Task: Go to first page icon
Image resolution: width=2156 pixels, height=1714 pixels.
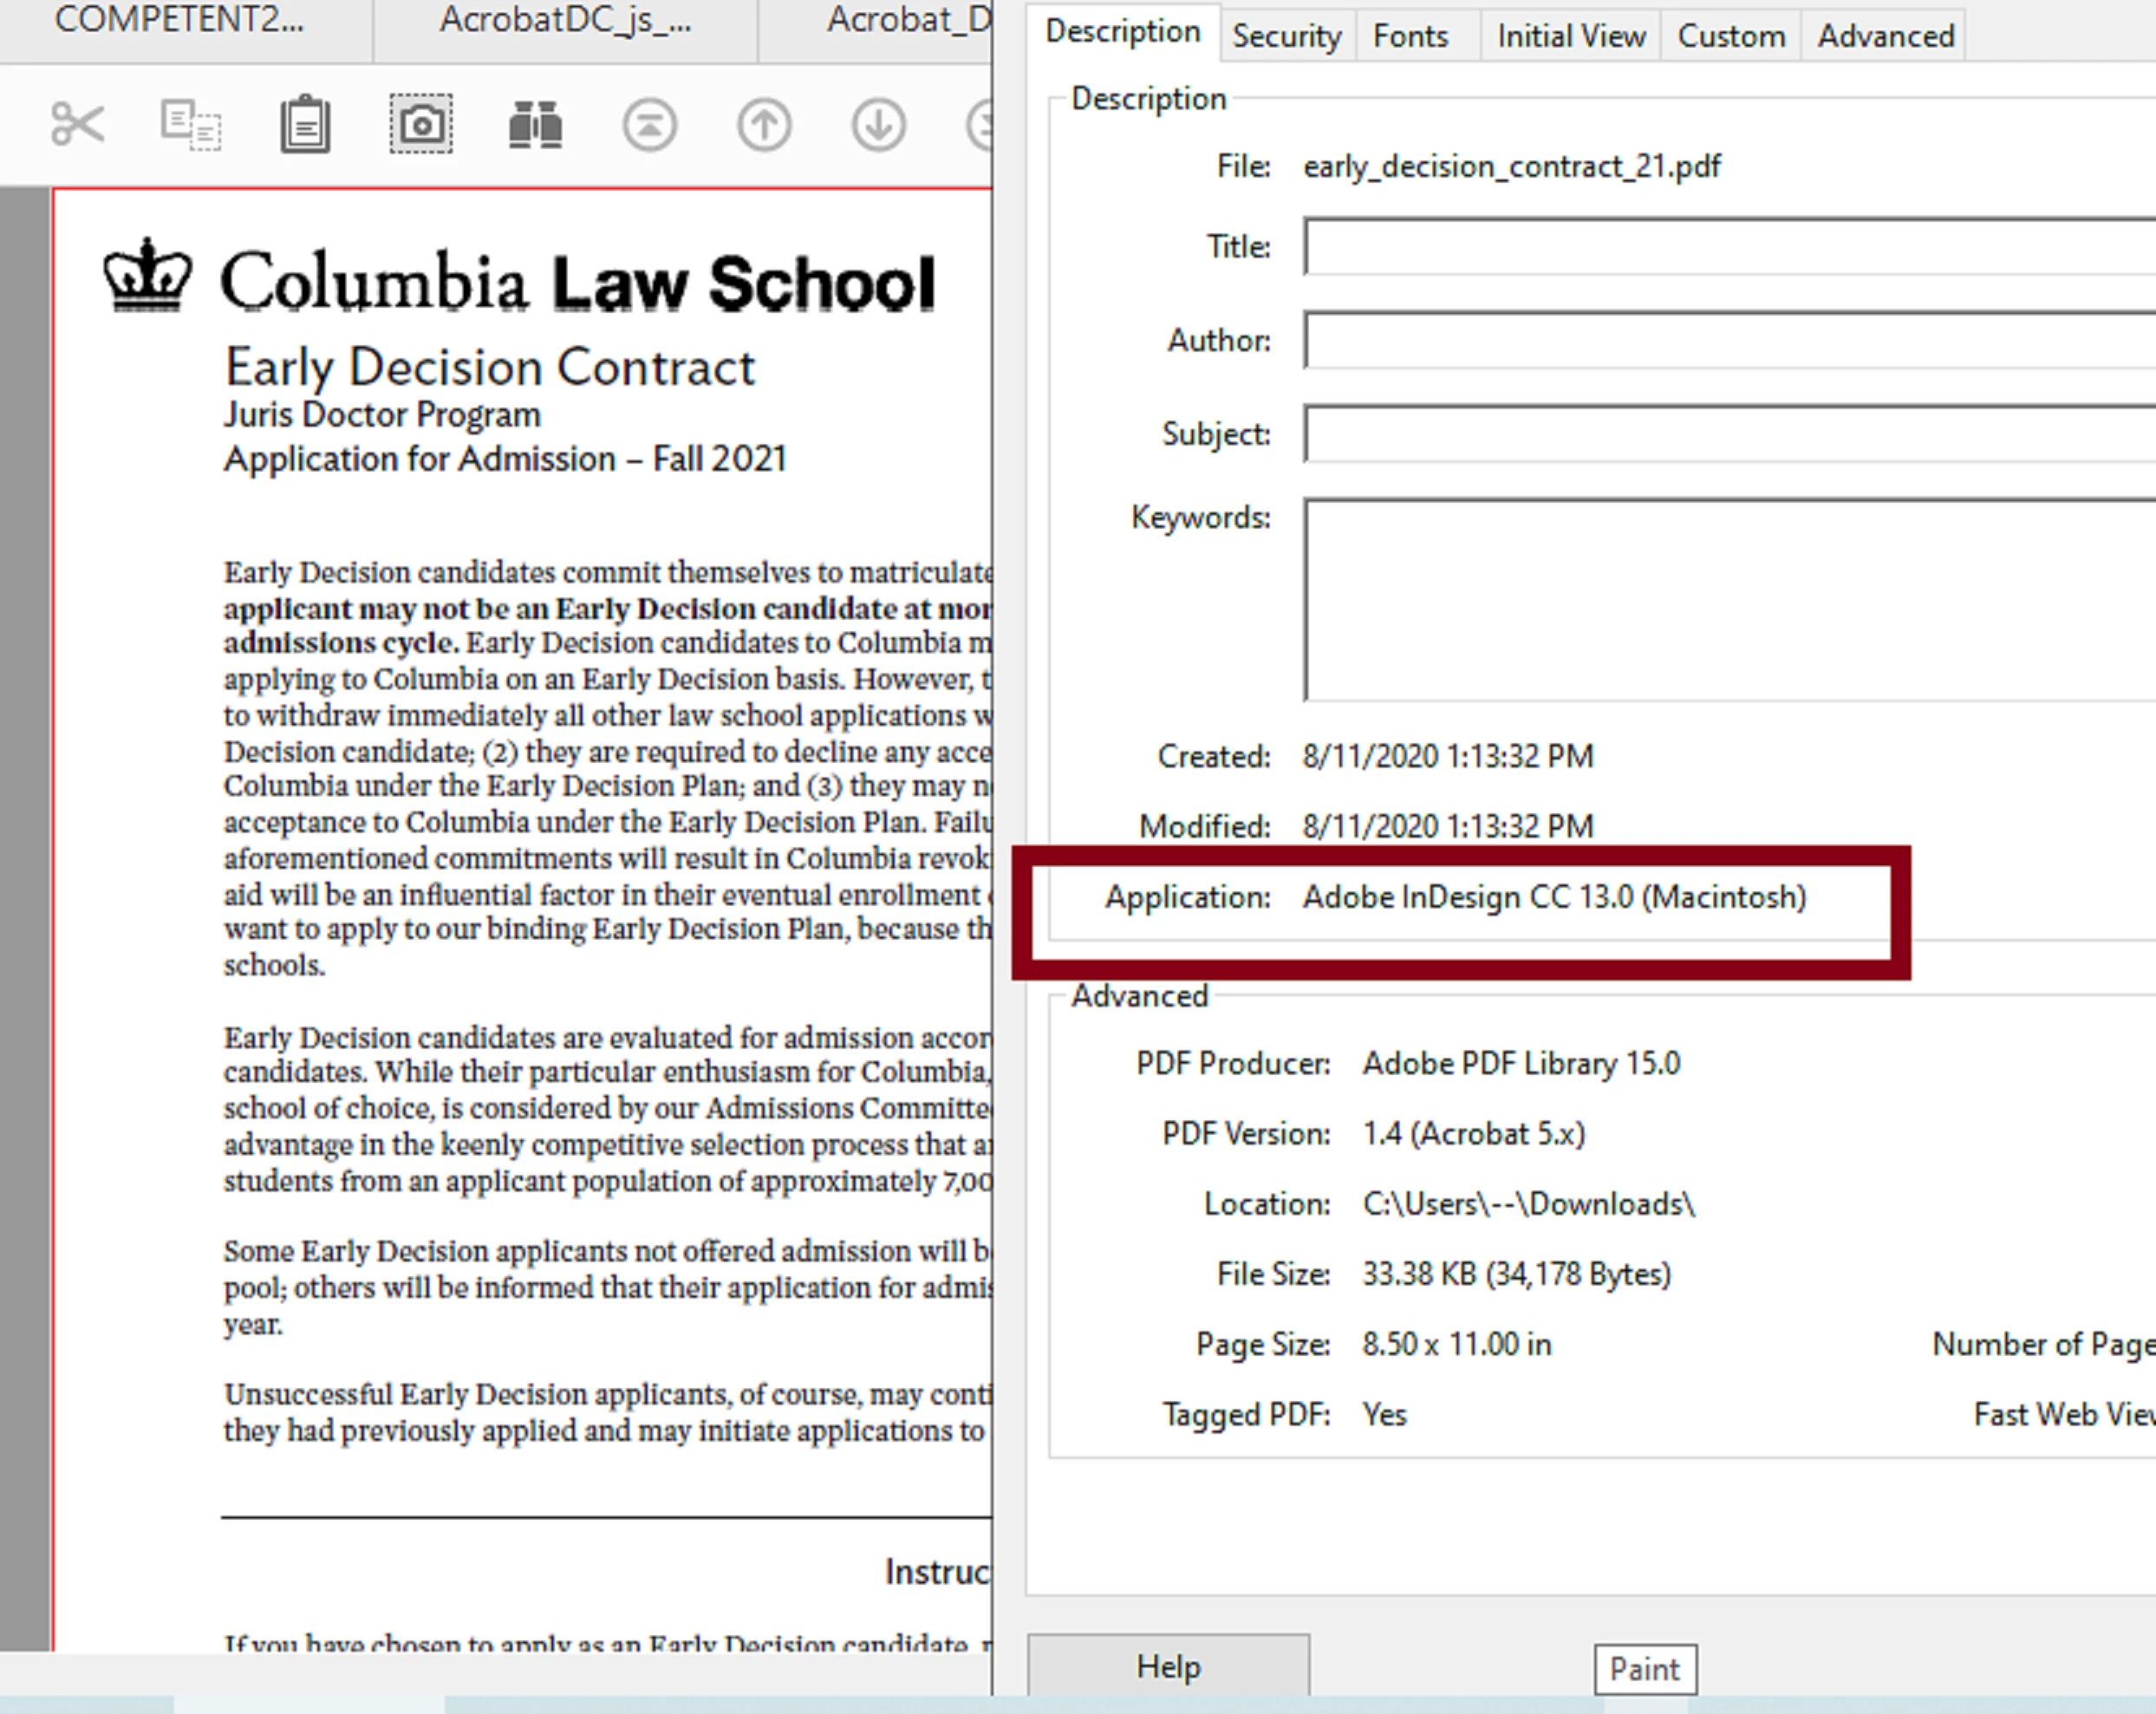Action: click(650, 125)
